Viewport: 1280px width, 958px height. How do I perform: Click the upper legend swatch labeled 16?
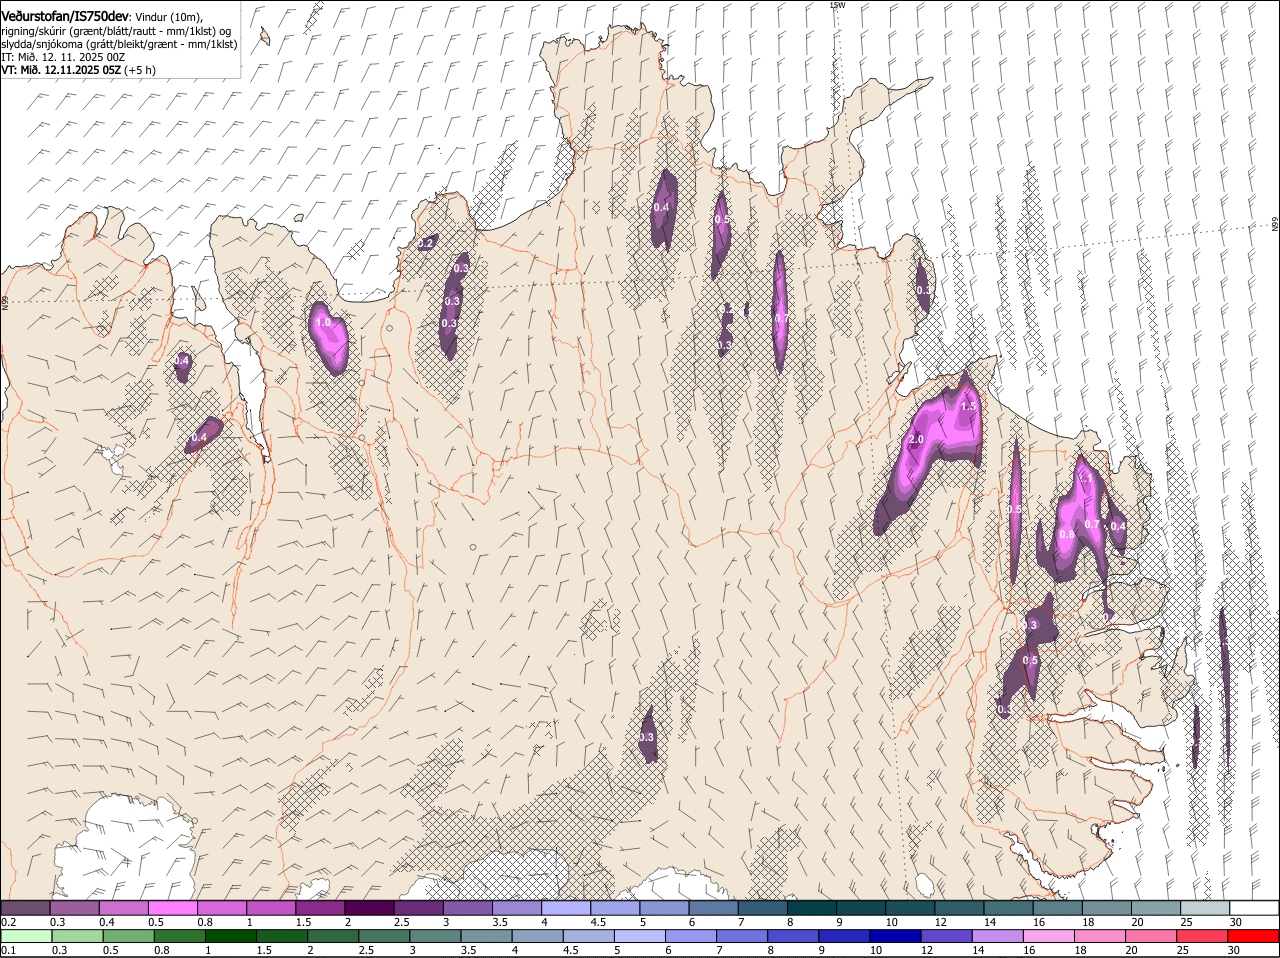point(1057,907)
